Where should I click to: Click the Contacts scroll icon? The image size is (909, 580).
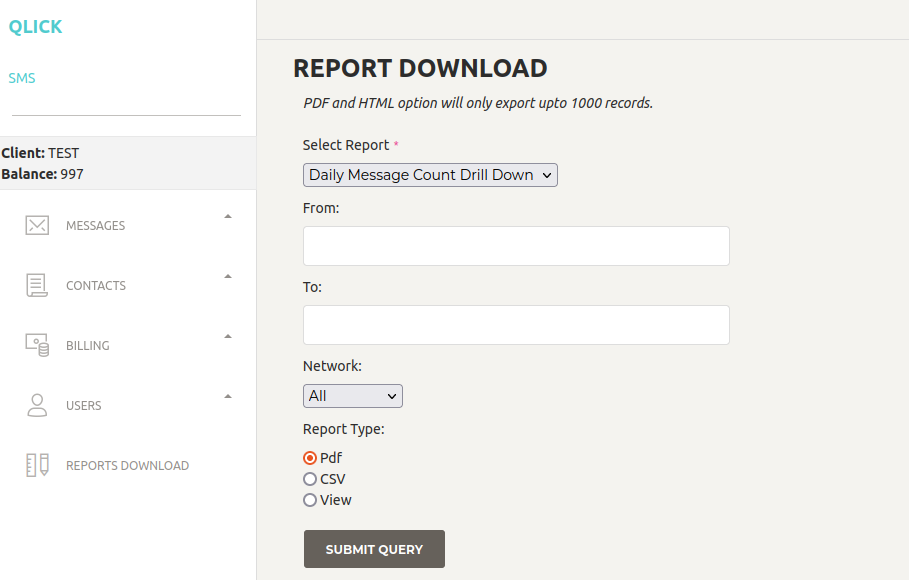click(37, 285)
